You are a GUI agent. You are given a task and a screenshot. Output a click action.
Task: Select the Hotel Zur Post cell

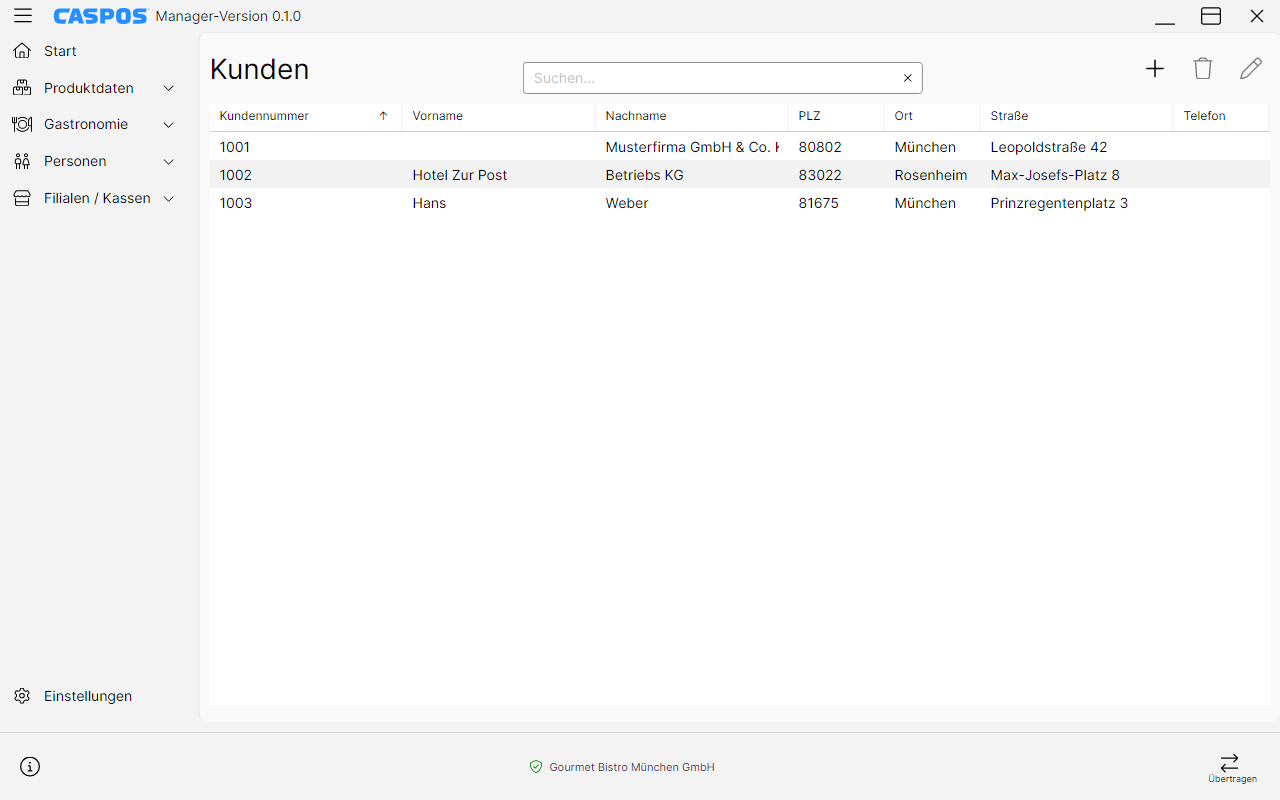coord(460,175)
